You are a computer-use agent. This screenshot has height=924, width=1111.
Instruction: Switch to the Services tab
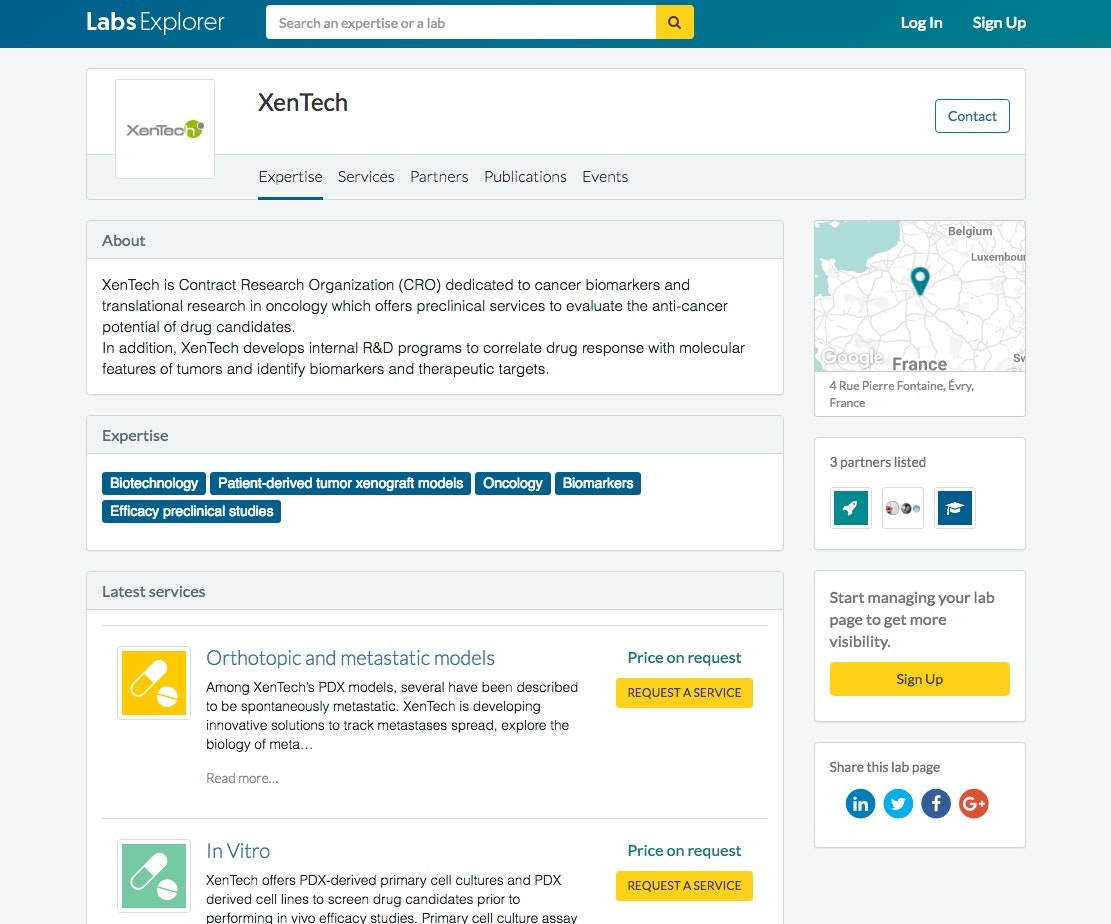(366, 176)
